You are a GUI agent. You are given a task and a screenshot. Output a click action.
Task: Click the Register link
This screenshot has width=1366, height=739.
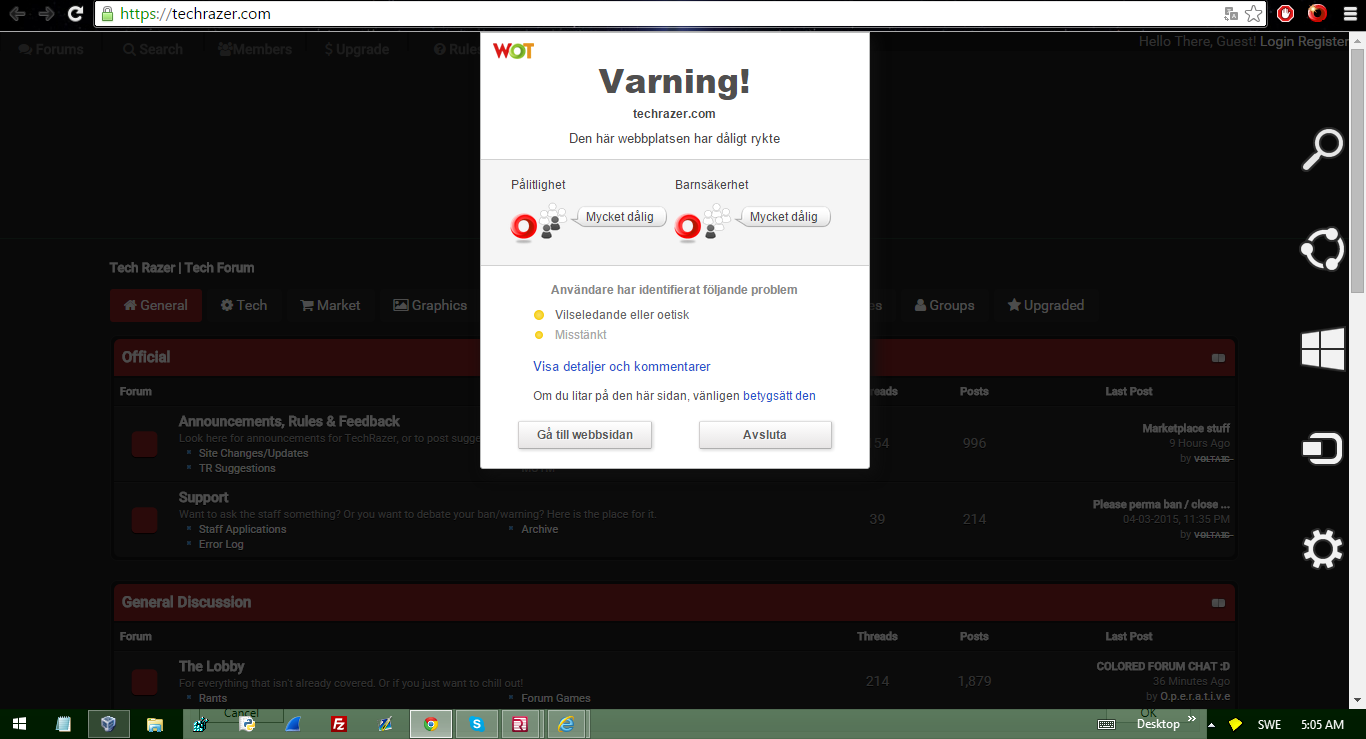click(1323, 42)
